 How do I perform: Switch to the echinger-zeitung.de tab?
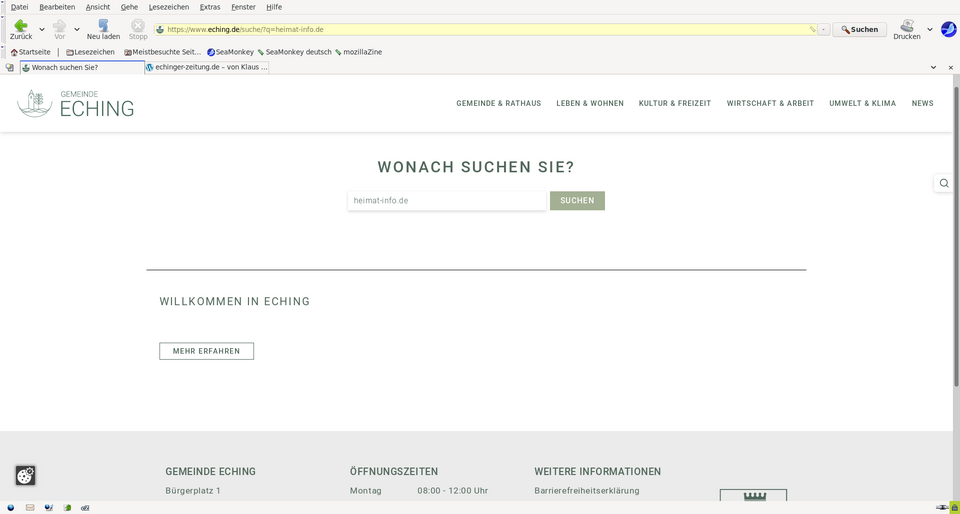pos(207,68)
